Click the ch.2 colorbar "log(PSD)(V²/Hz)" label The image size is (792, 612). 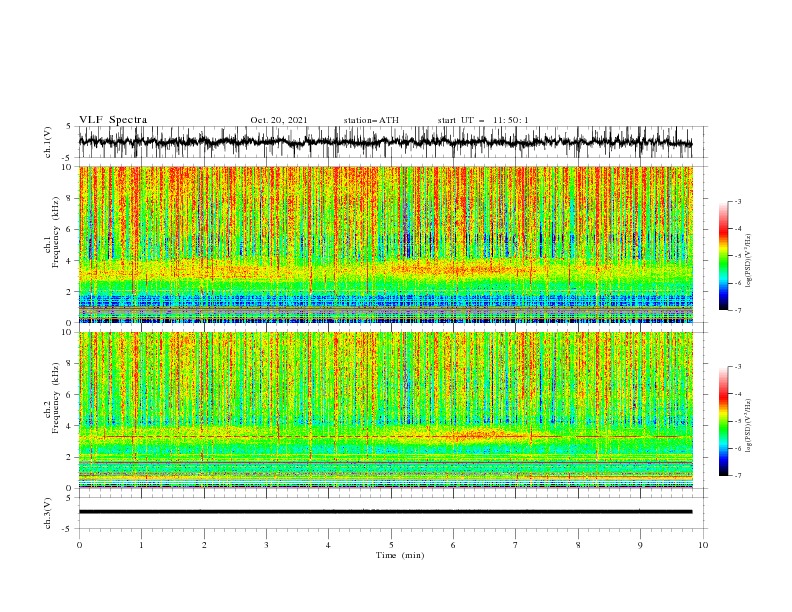(x=748, y=426)
